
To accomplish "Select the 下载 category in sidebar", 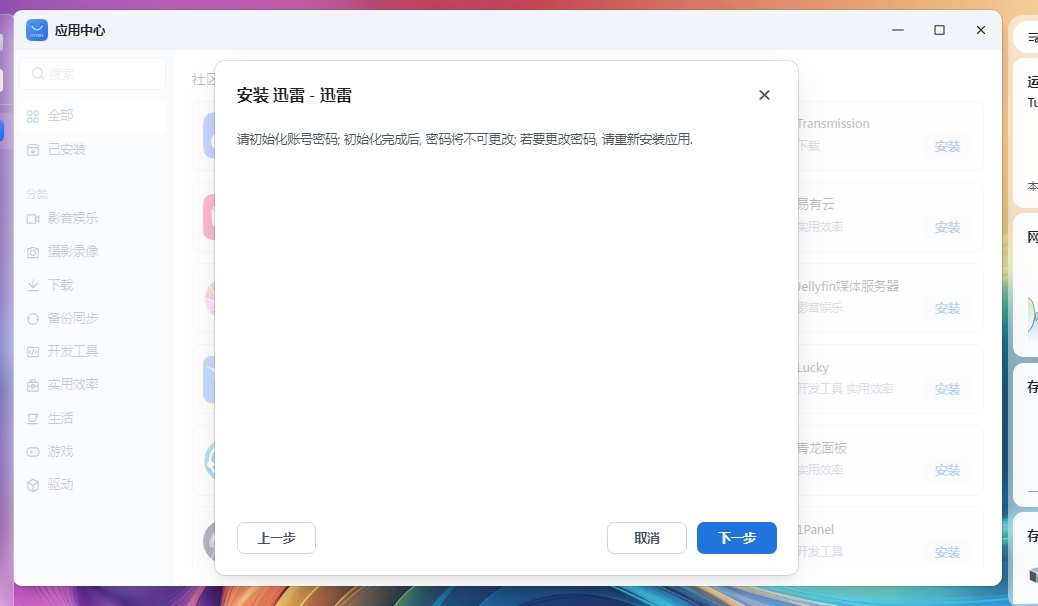I will 93,285.
